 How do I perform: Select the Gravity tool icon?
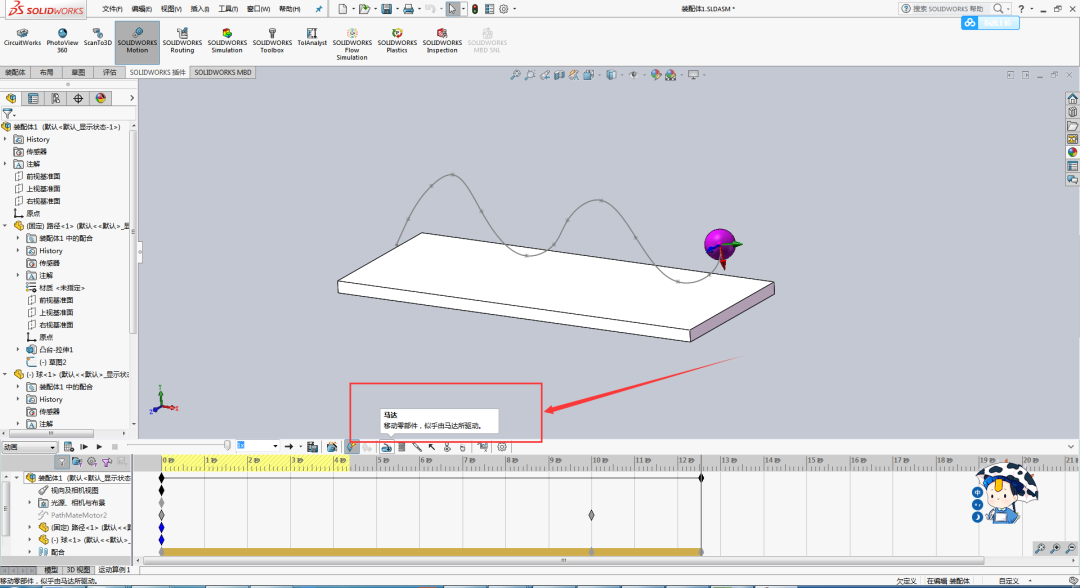point(463,446)
